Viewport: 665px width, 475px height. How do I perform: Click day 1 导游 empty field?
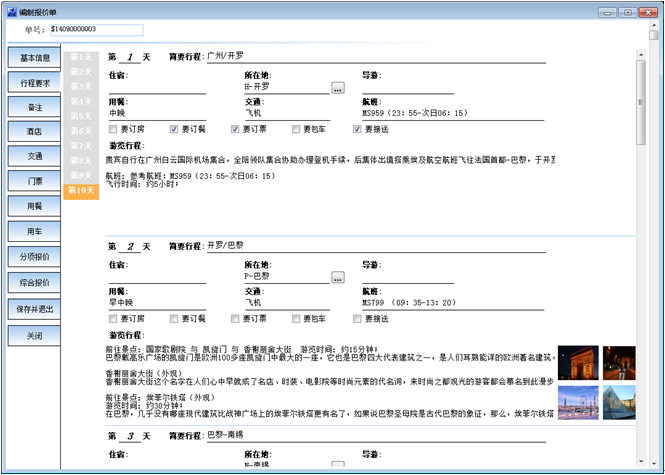tap(408, 87)
